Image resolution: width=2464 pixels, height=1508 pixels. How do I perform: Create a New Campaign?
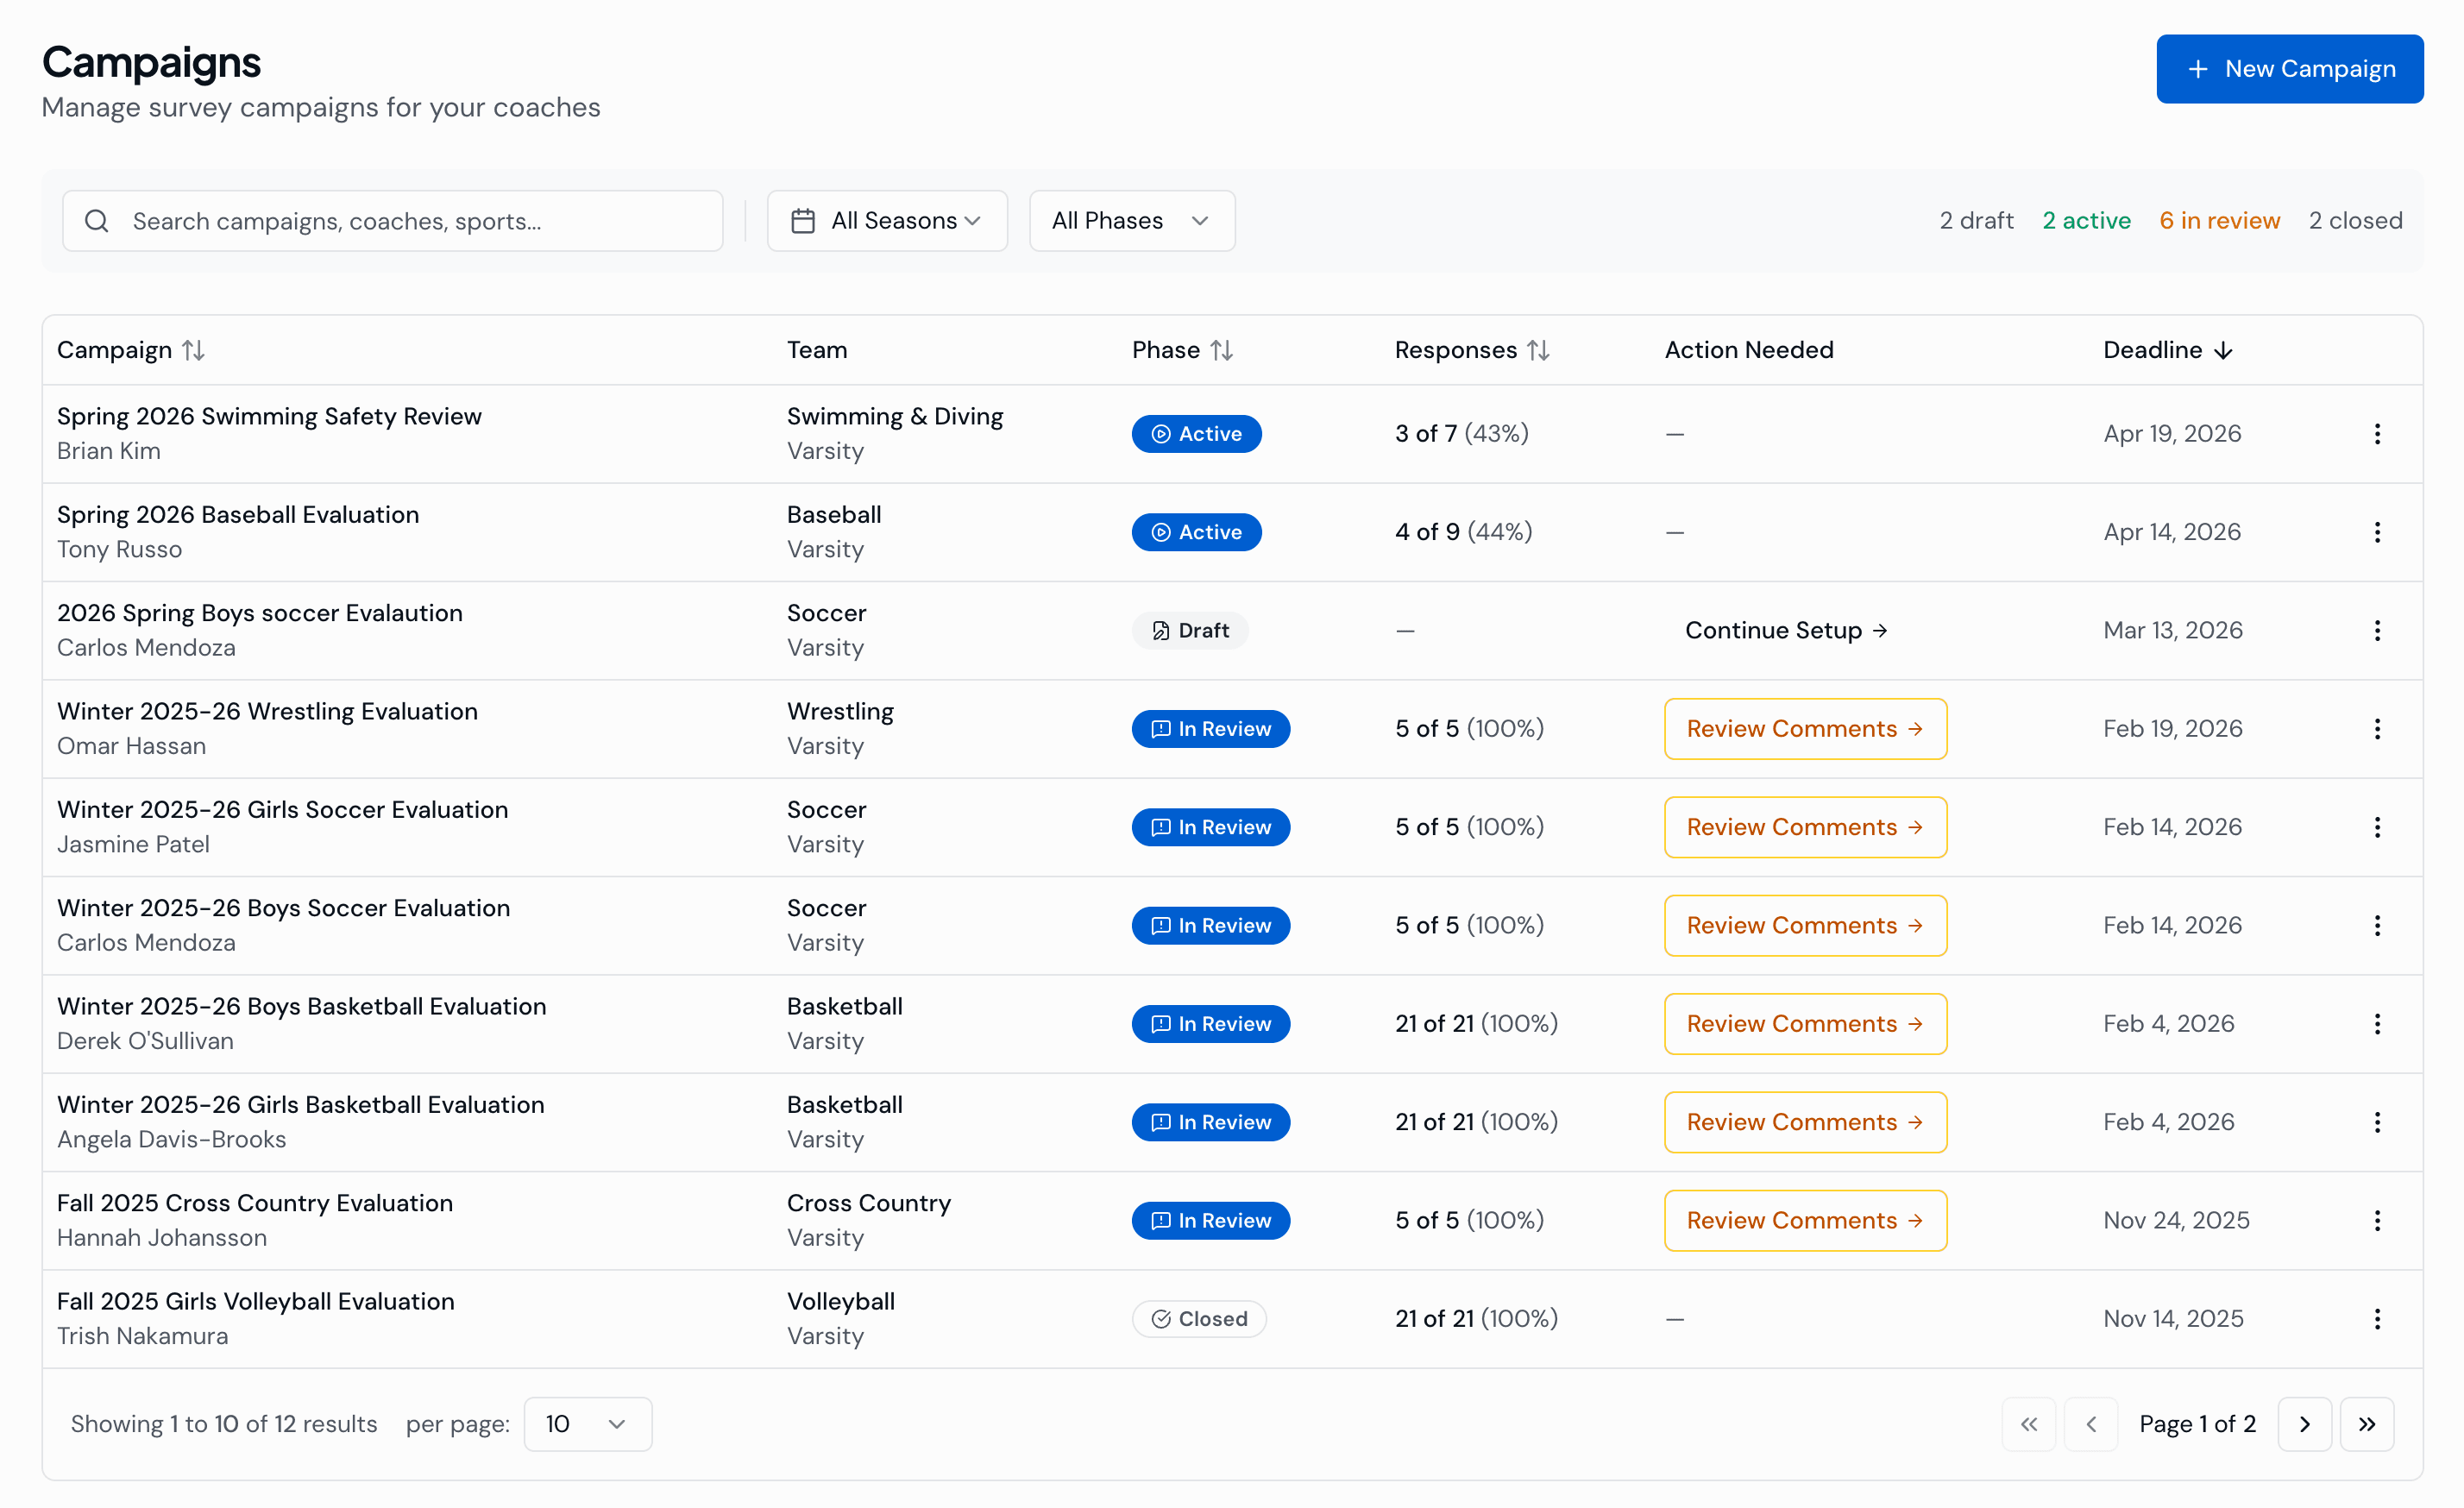tap(2289, 69)
